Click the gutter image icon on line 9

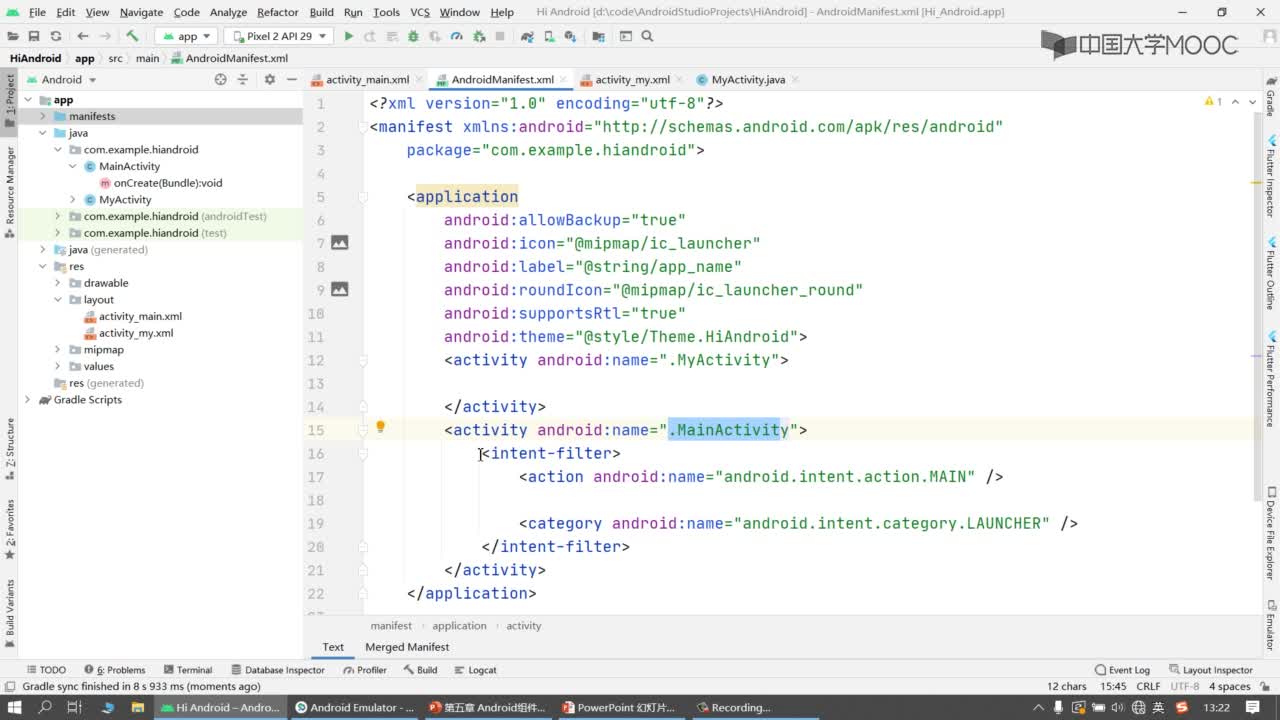[x=340, y=289]
